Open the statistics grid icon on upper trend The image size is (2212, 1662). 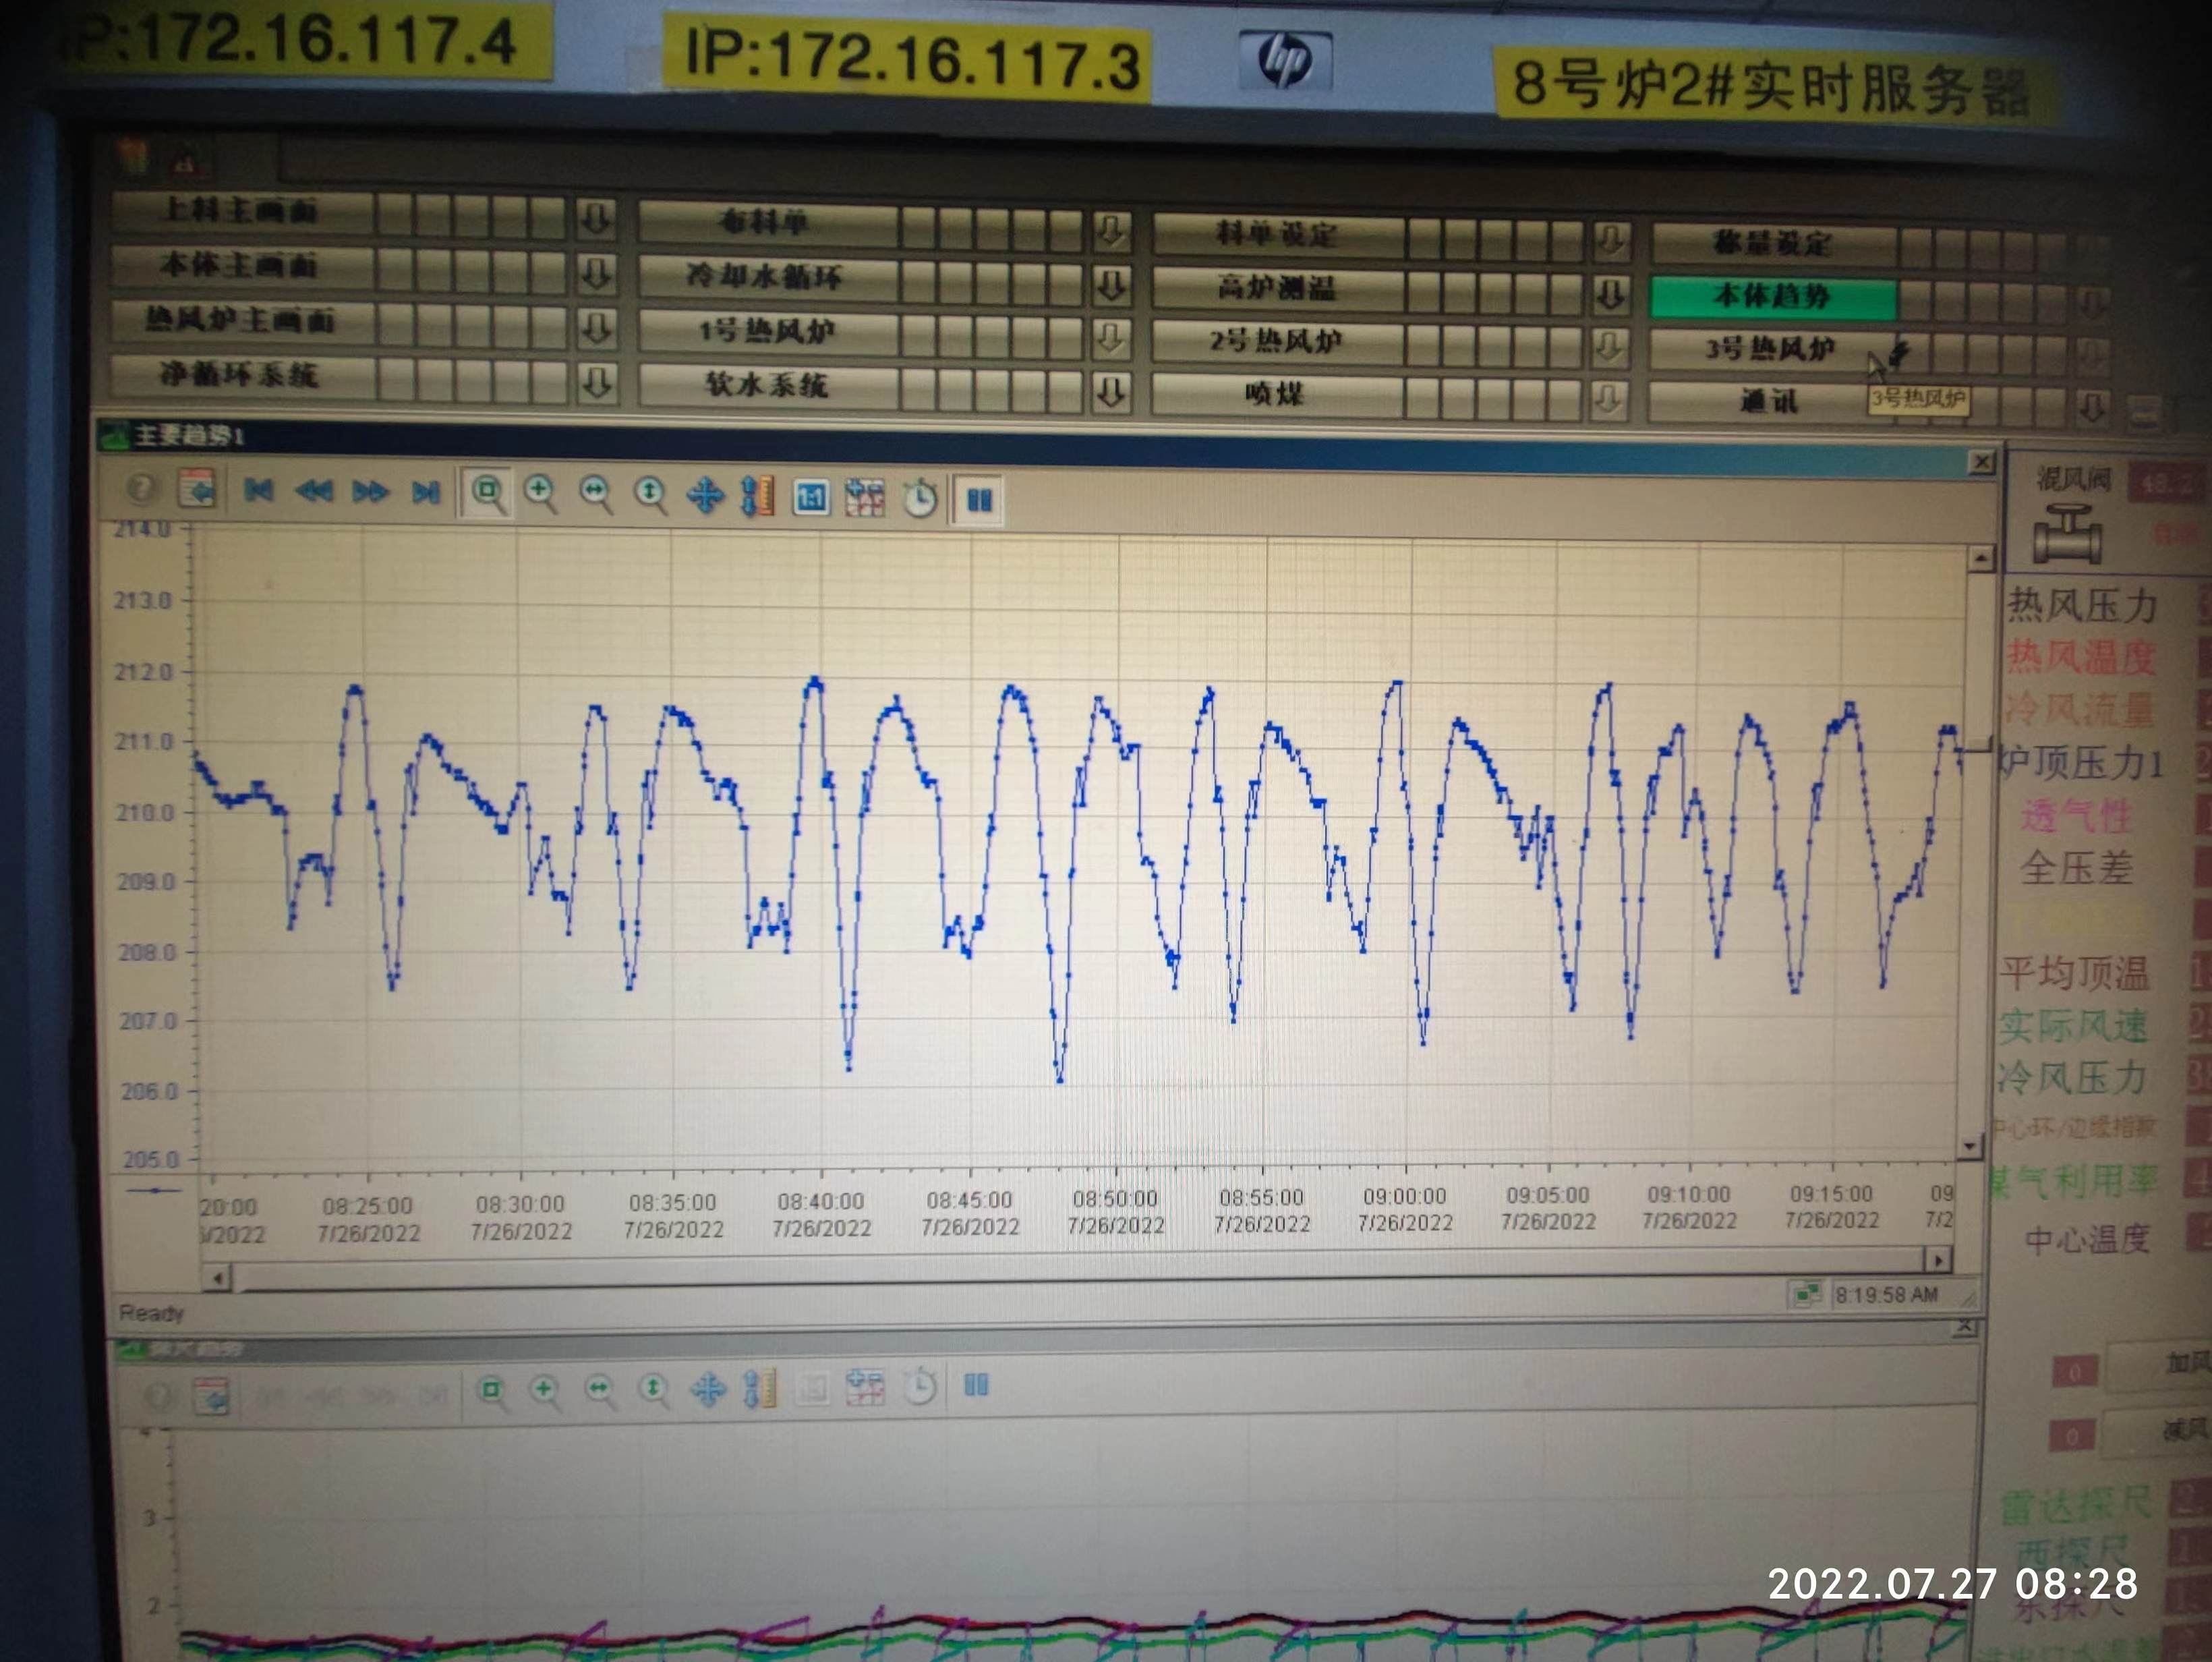[x=865, y=497]
